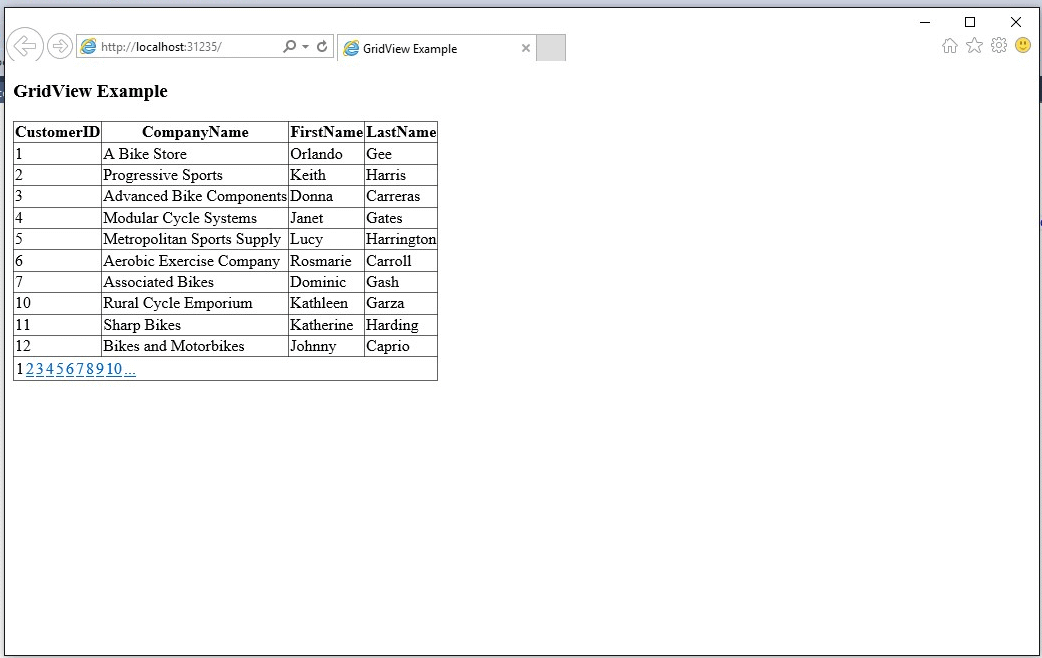
Task: Click first name 'Orlando'
Action: point(316,154)
